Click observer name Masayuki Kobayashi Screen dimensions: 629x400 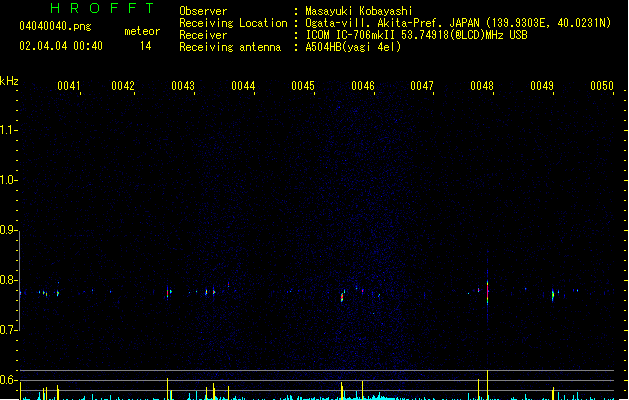coord(358,11)
